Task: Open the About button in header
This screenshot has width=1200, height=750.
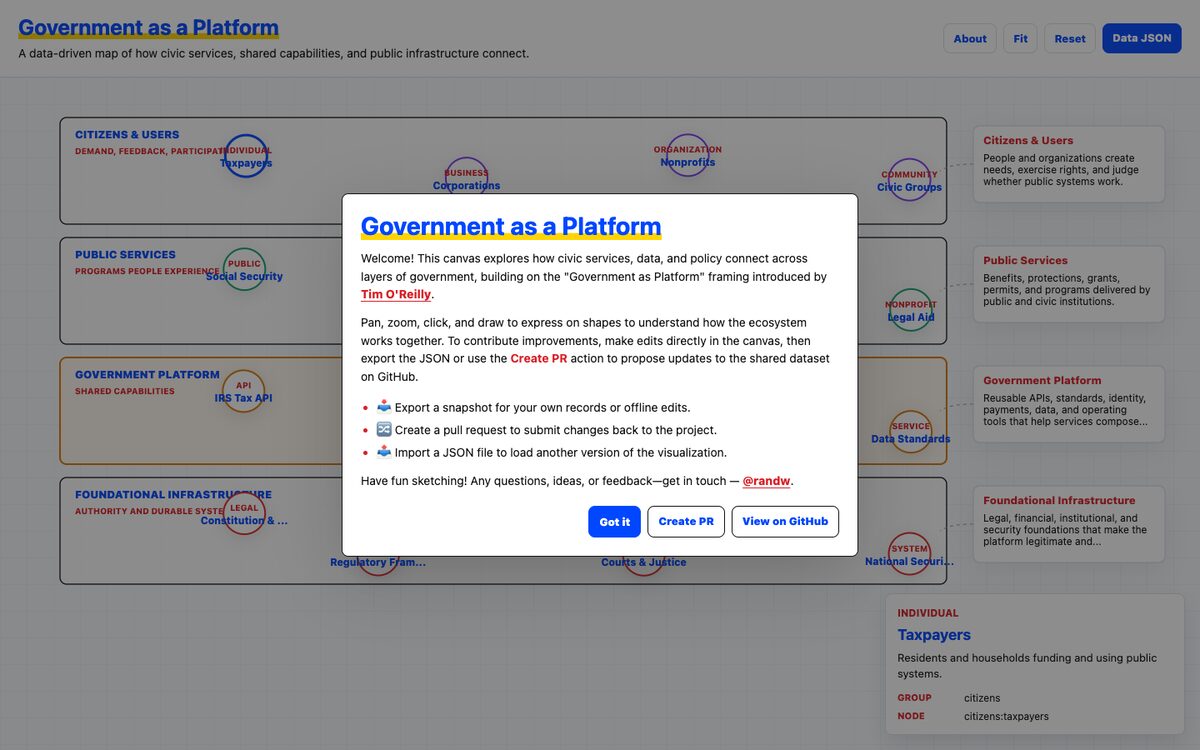Action: tap(970, 38)
